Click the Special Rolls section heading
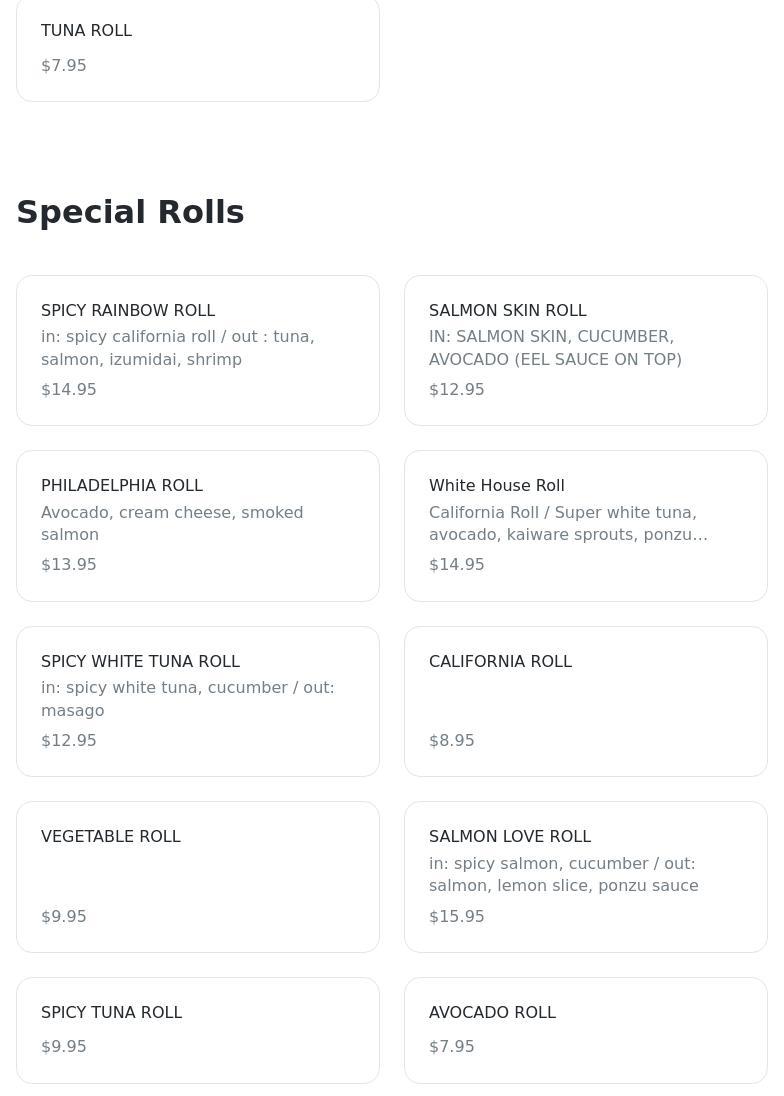 pyautogui.click(x=130, y=212)
